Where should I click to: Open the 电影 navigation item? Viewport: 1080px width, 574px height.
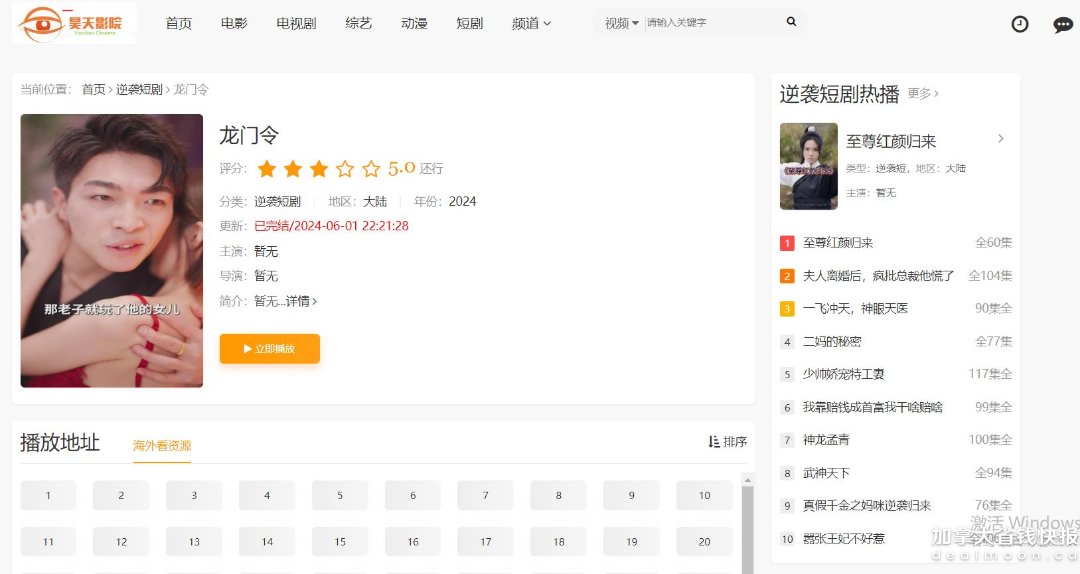click(x=234, y=23)
